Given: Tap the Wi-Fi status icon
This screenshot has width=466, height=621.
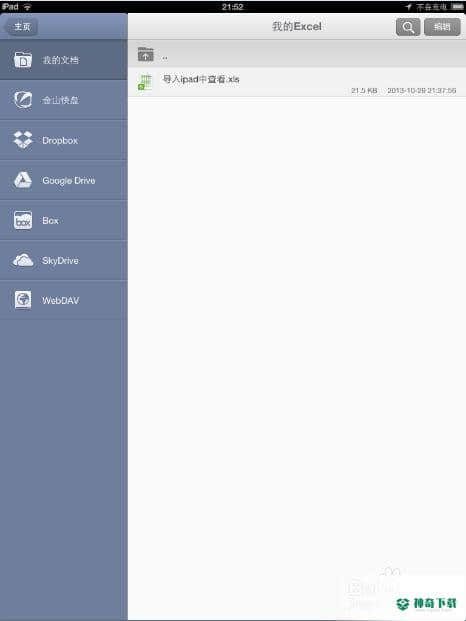Looking at the screenshot, I should [27, 7].
